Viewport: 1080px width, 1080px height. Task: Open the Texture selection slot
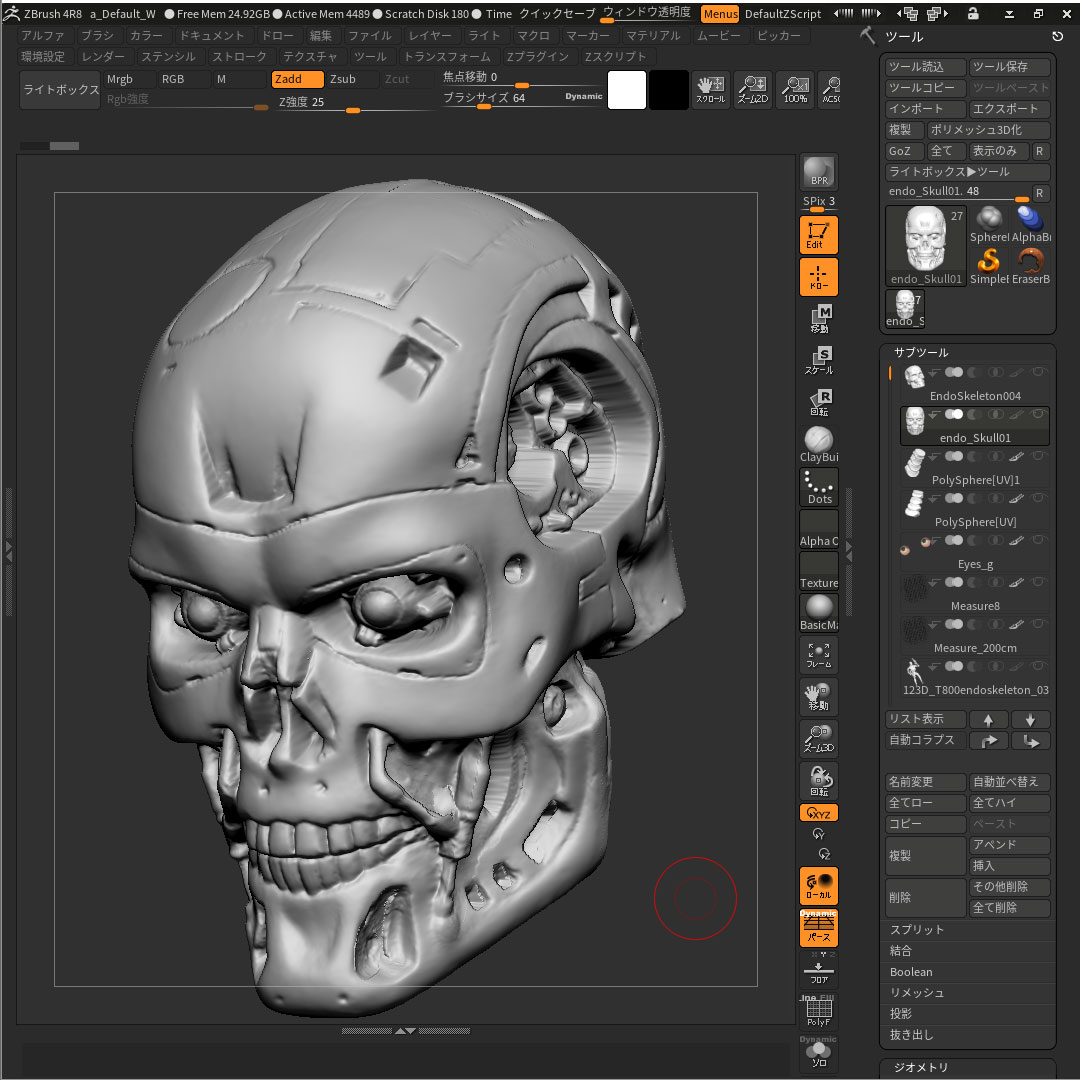click(818, 571)
